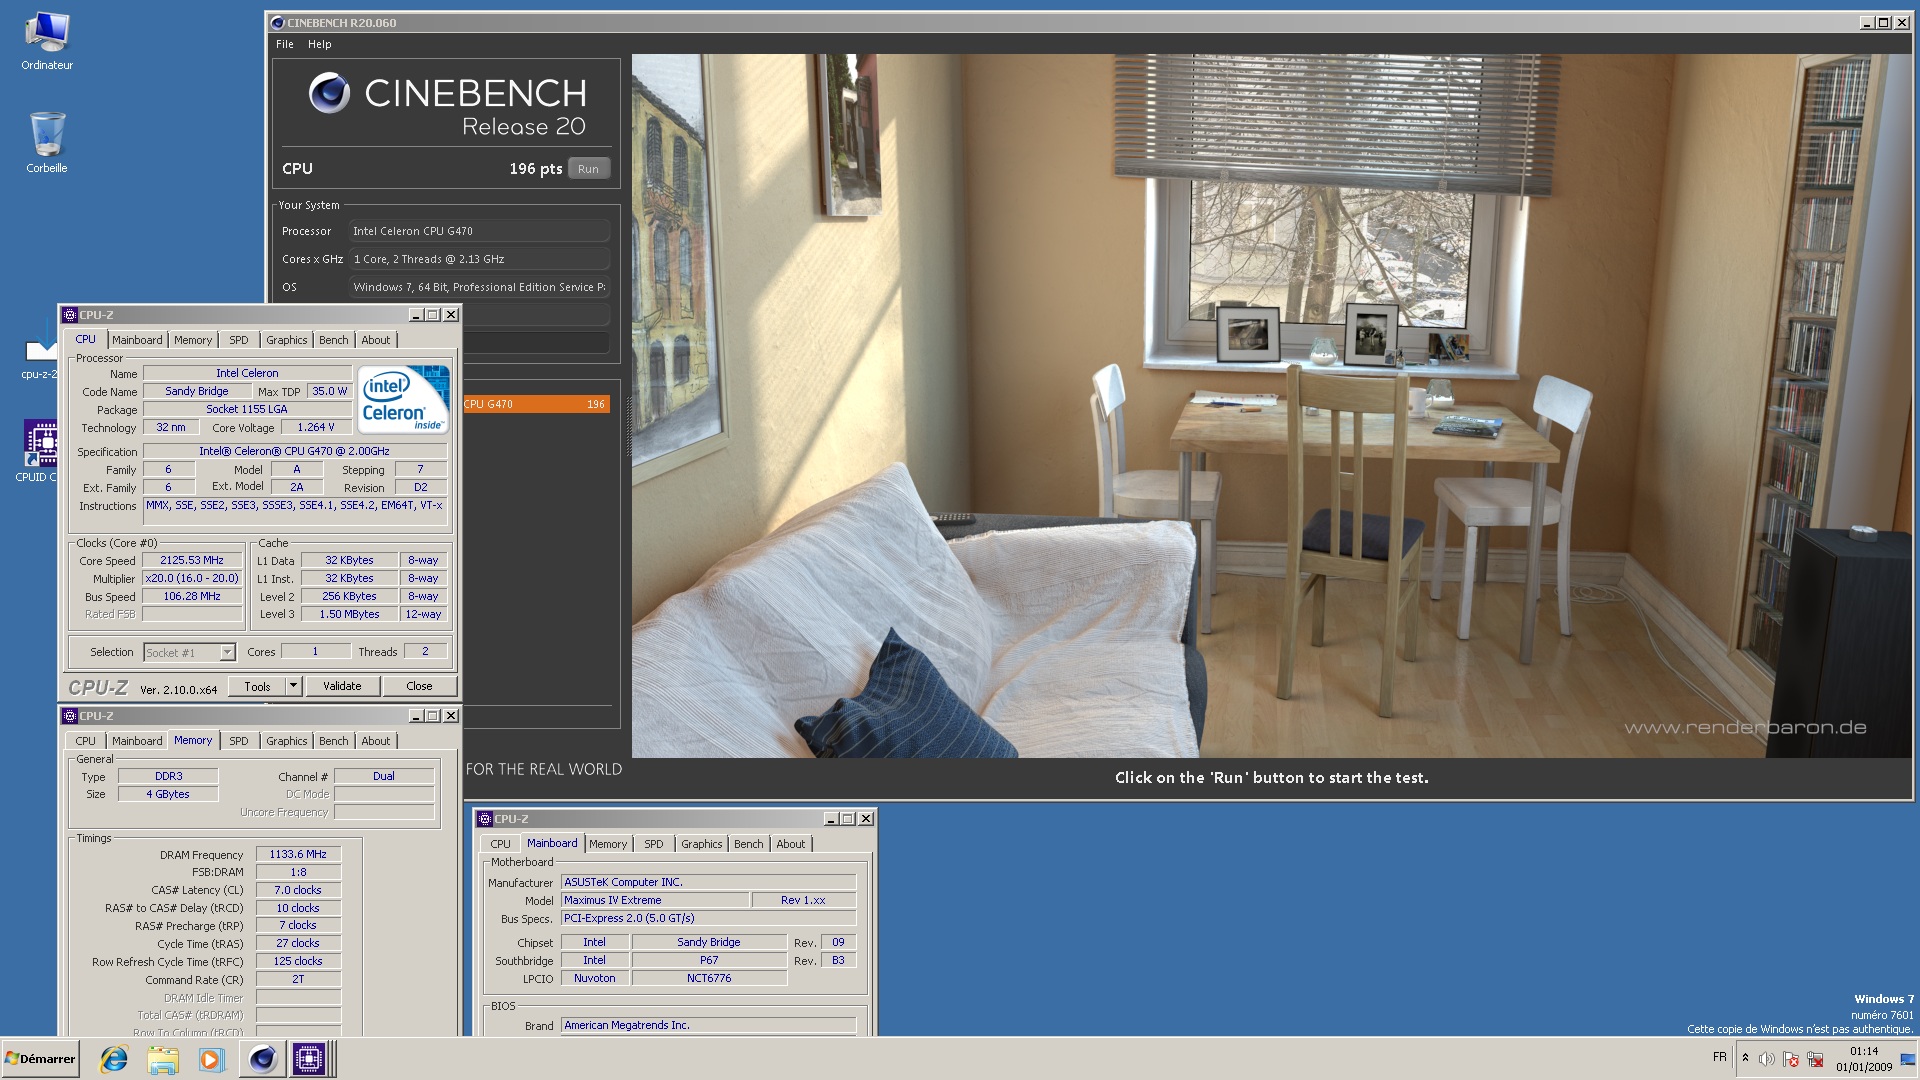Screen dimensions: 1920x1080
Task: Switch to Cinebench via its taskbar button
Action: (x=262, y=1059)
